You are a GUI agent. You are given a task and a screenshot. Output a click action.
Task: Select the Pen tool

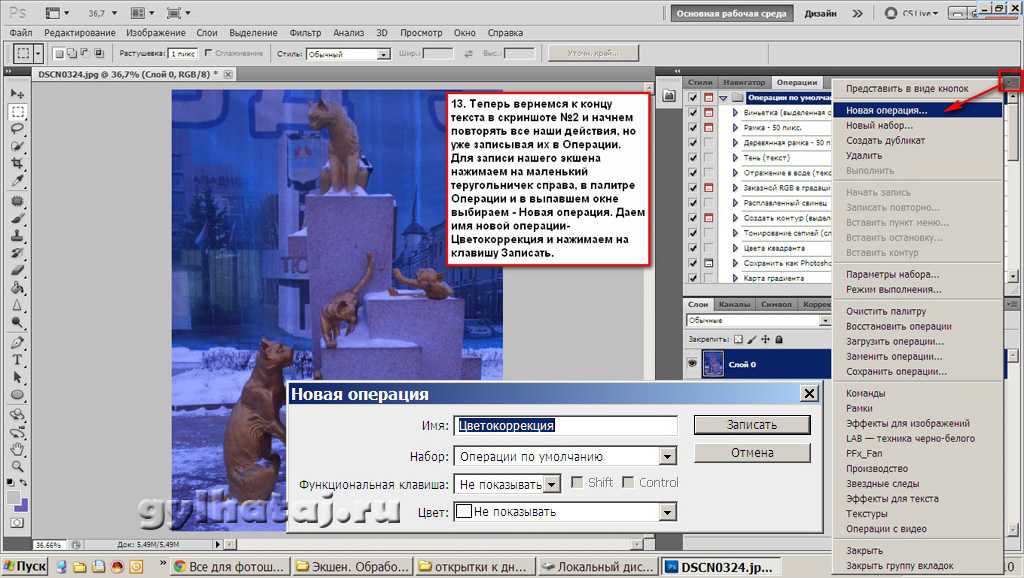pyautogui.click(x=17, y=343)
